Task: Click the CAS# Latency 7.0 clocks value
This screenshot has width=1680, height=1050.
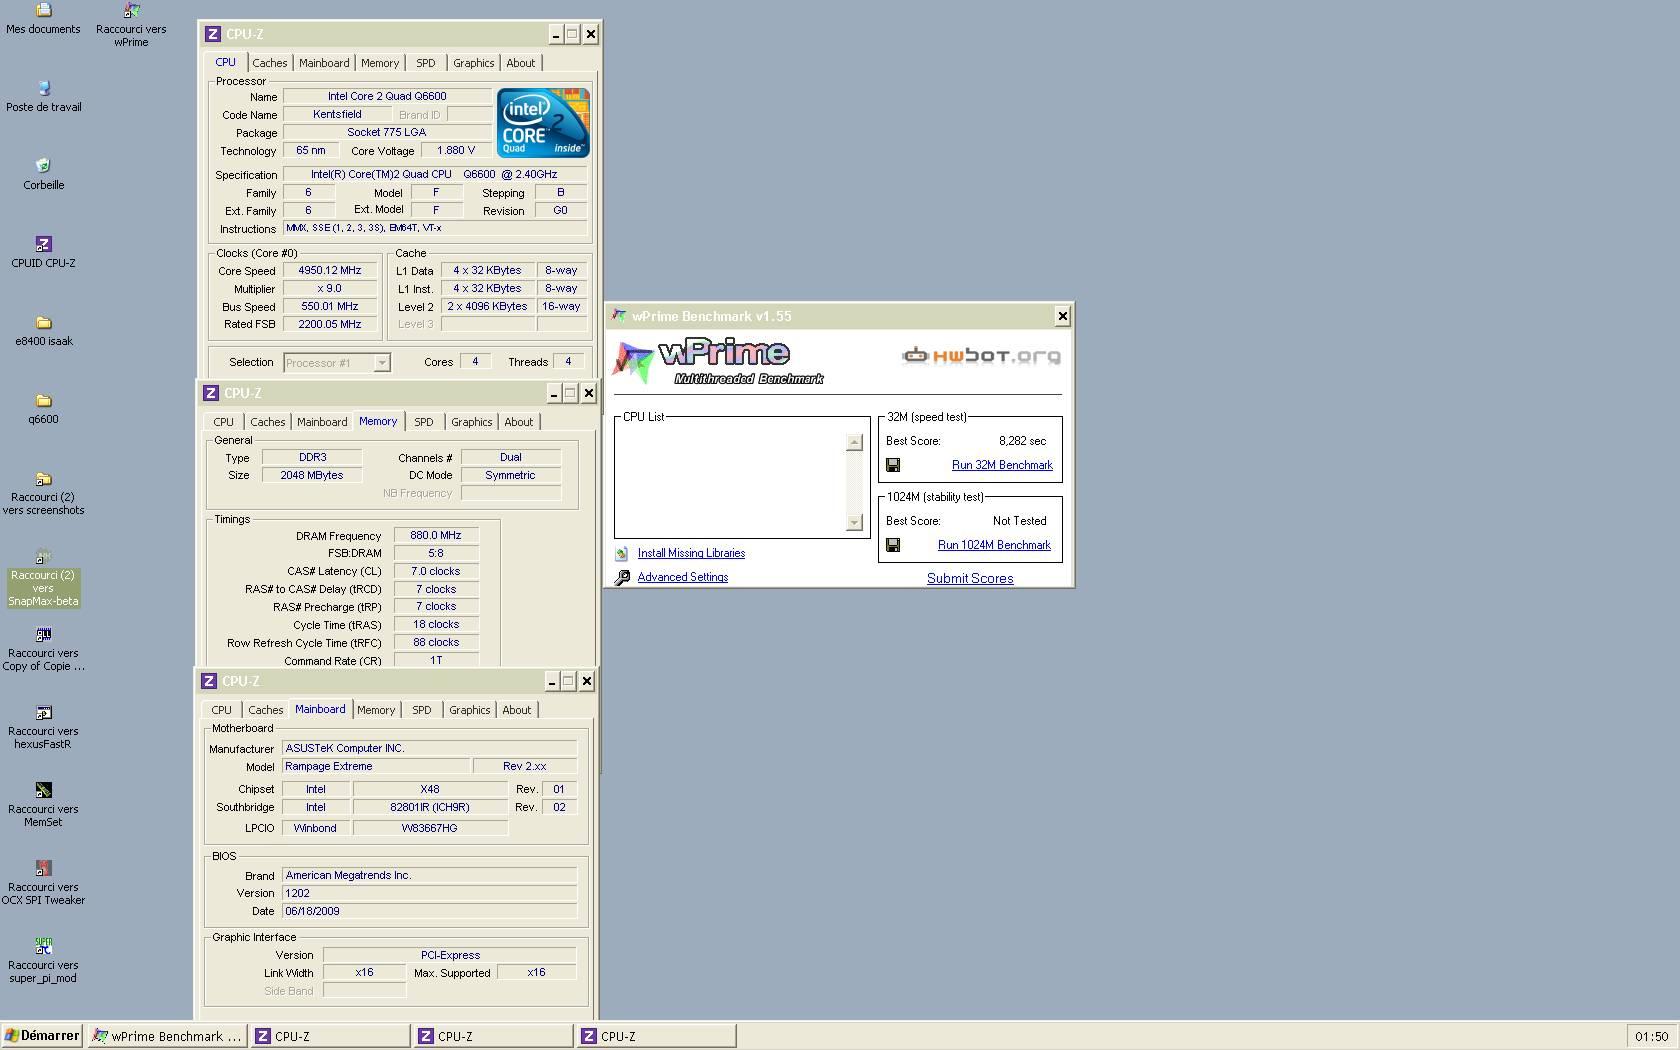Action: click(x=436, y=572)
